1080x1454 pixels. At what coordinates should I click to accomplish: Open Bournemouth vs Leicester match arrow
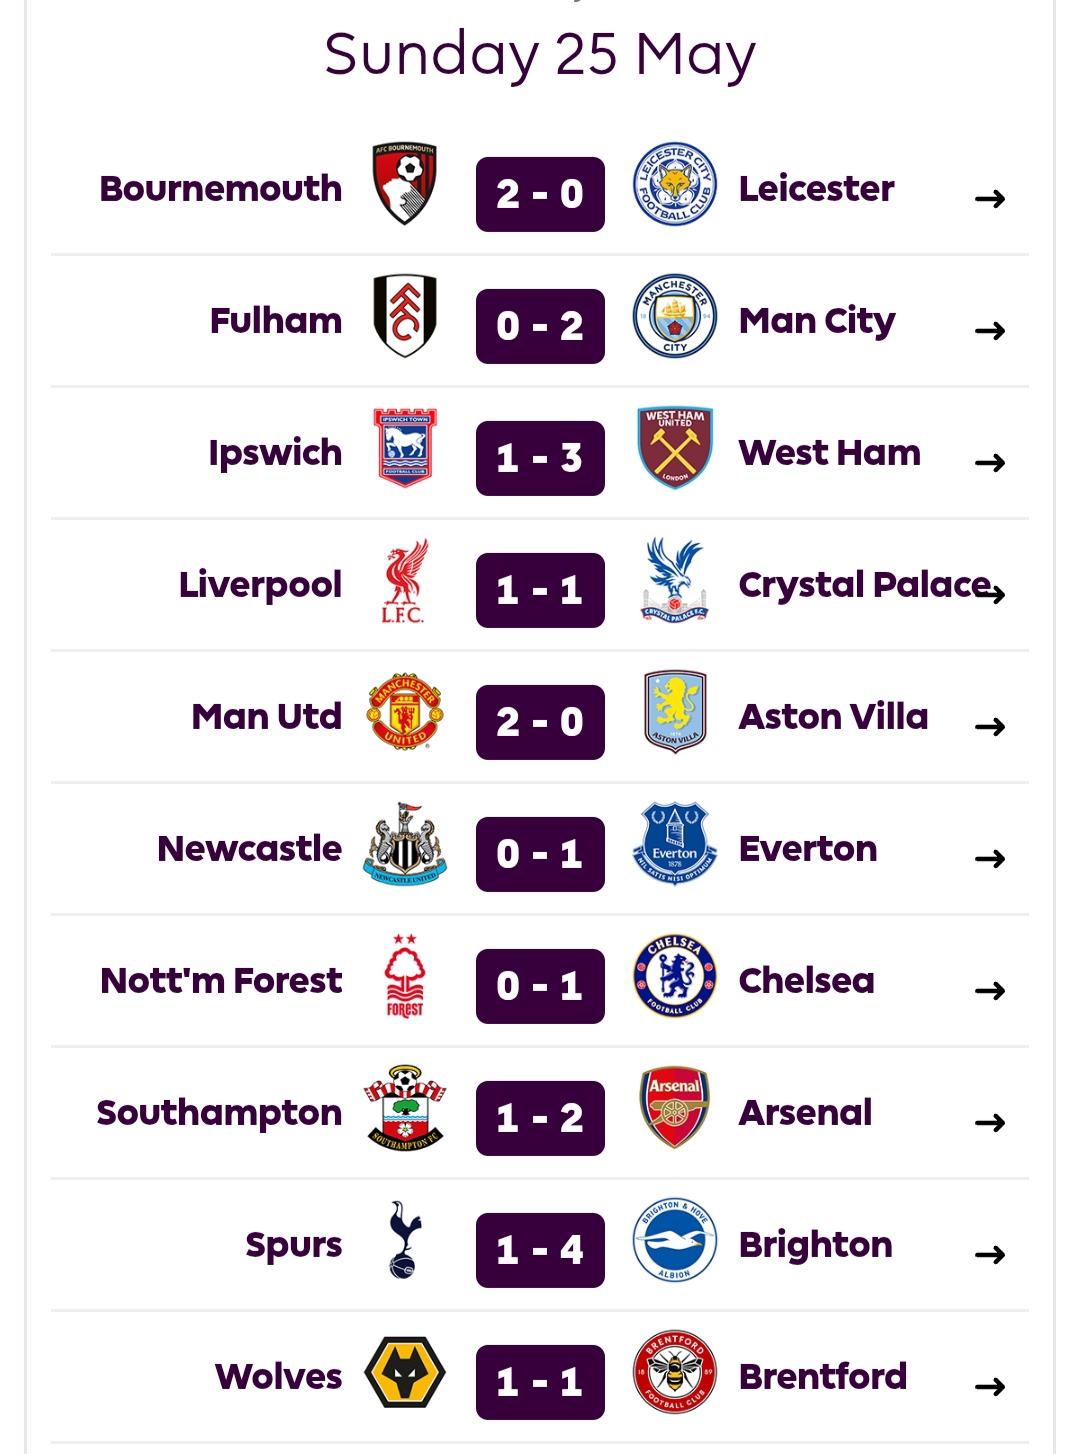pos(990,199)
